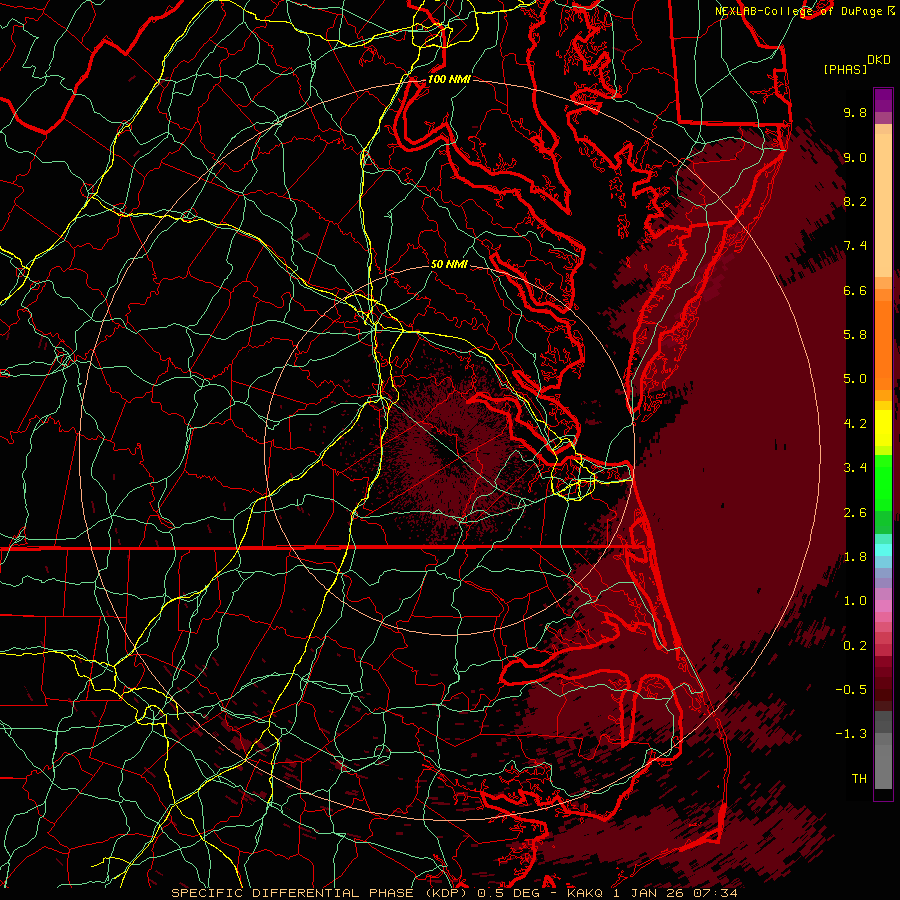Click the 4.2 value on the color scale

click(855, 424)
